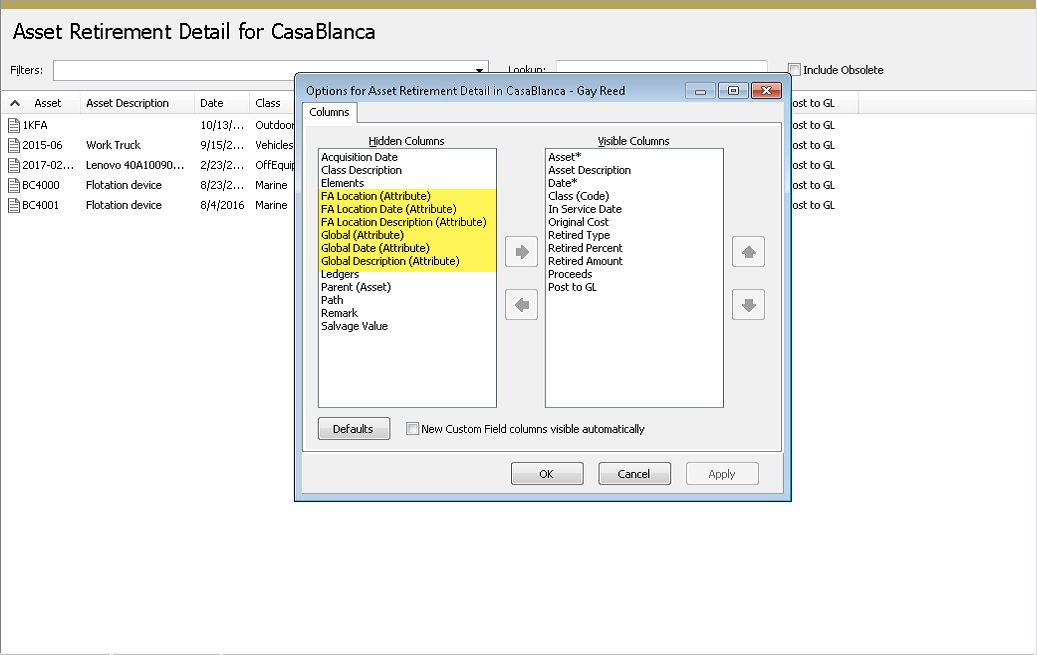This screenshot has height=655, width=1037.
Task: Enable the Include Obsolete checkbox
Action: click(x=794, y=69)
